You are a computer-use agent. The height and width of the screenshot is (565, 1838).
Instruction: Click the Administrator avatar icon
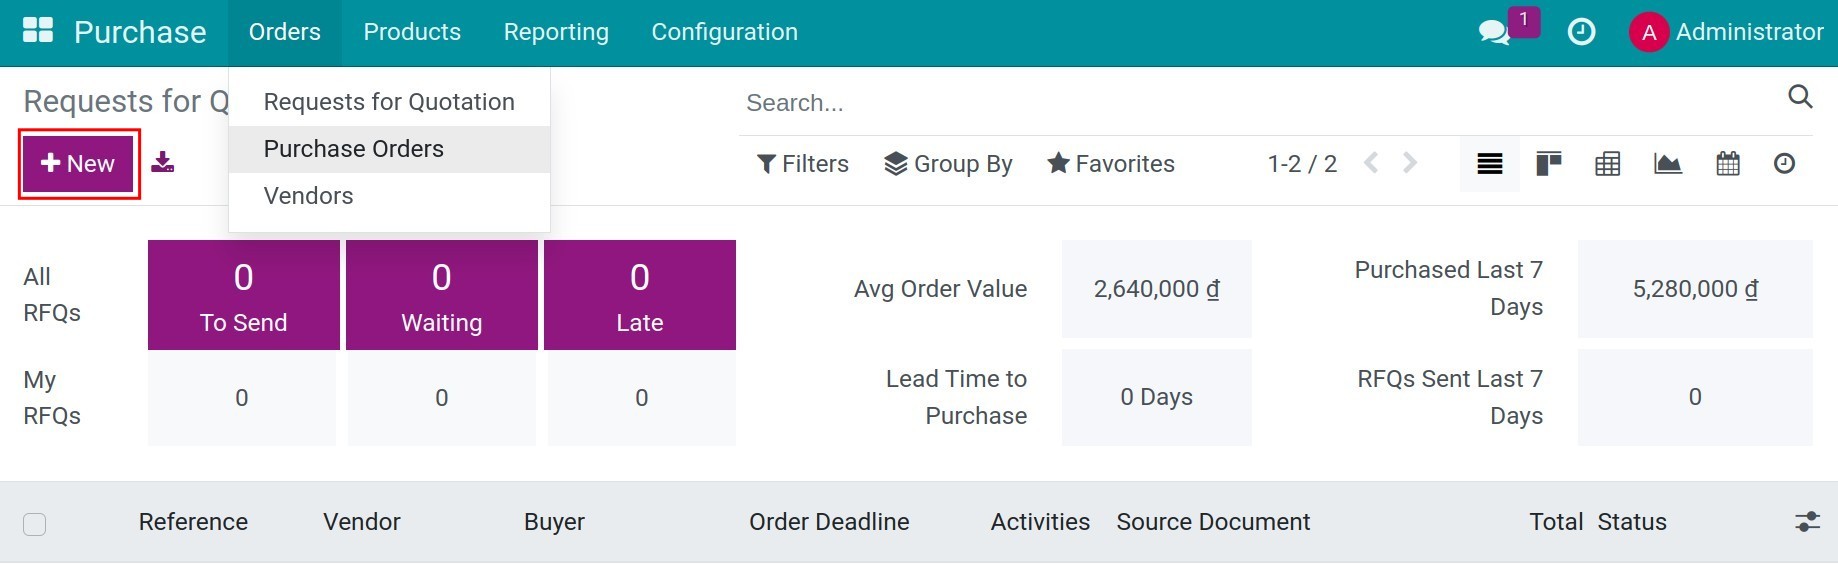coord(1648,32)
